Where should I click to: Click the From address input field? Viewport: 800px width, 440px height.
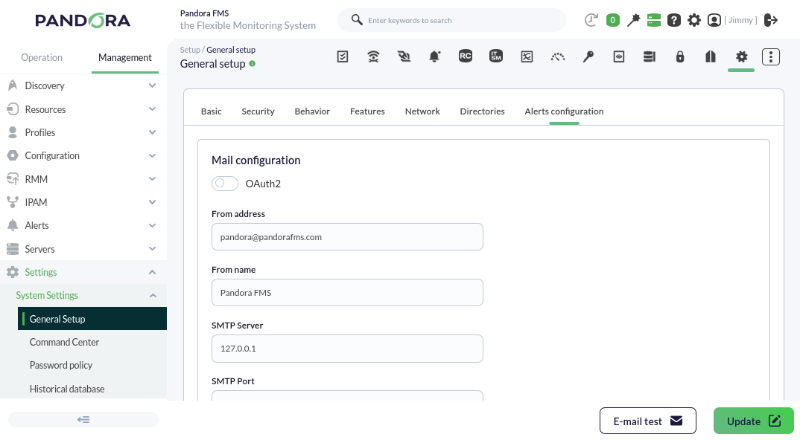pos(347,237)
